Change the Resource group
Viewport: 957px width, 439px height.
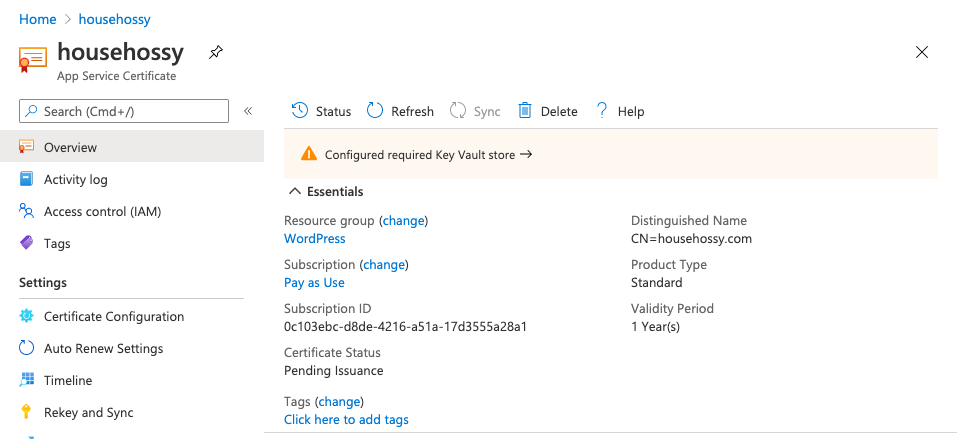coord(403,221)
